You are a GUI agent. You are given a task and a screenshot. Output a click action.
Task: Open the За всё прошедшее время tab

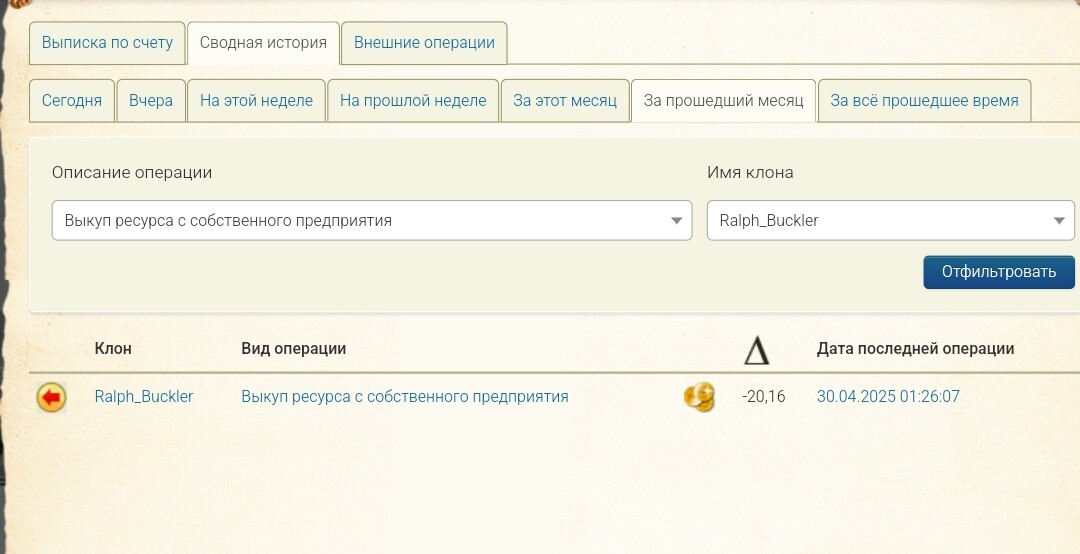point(924,101)
